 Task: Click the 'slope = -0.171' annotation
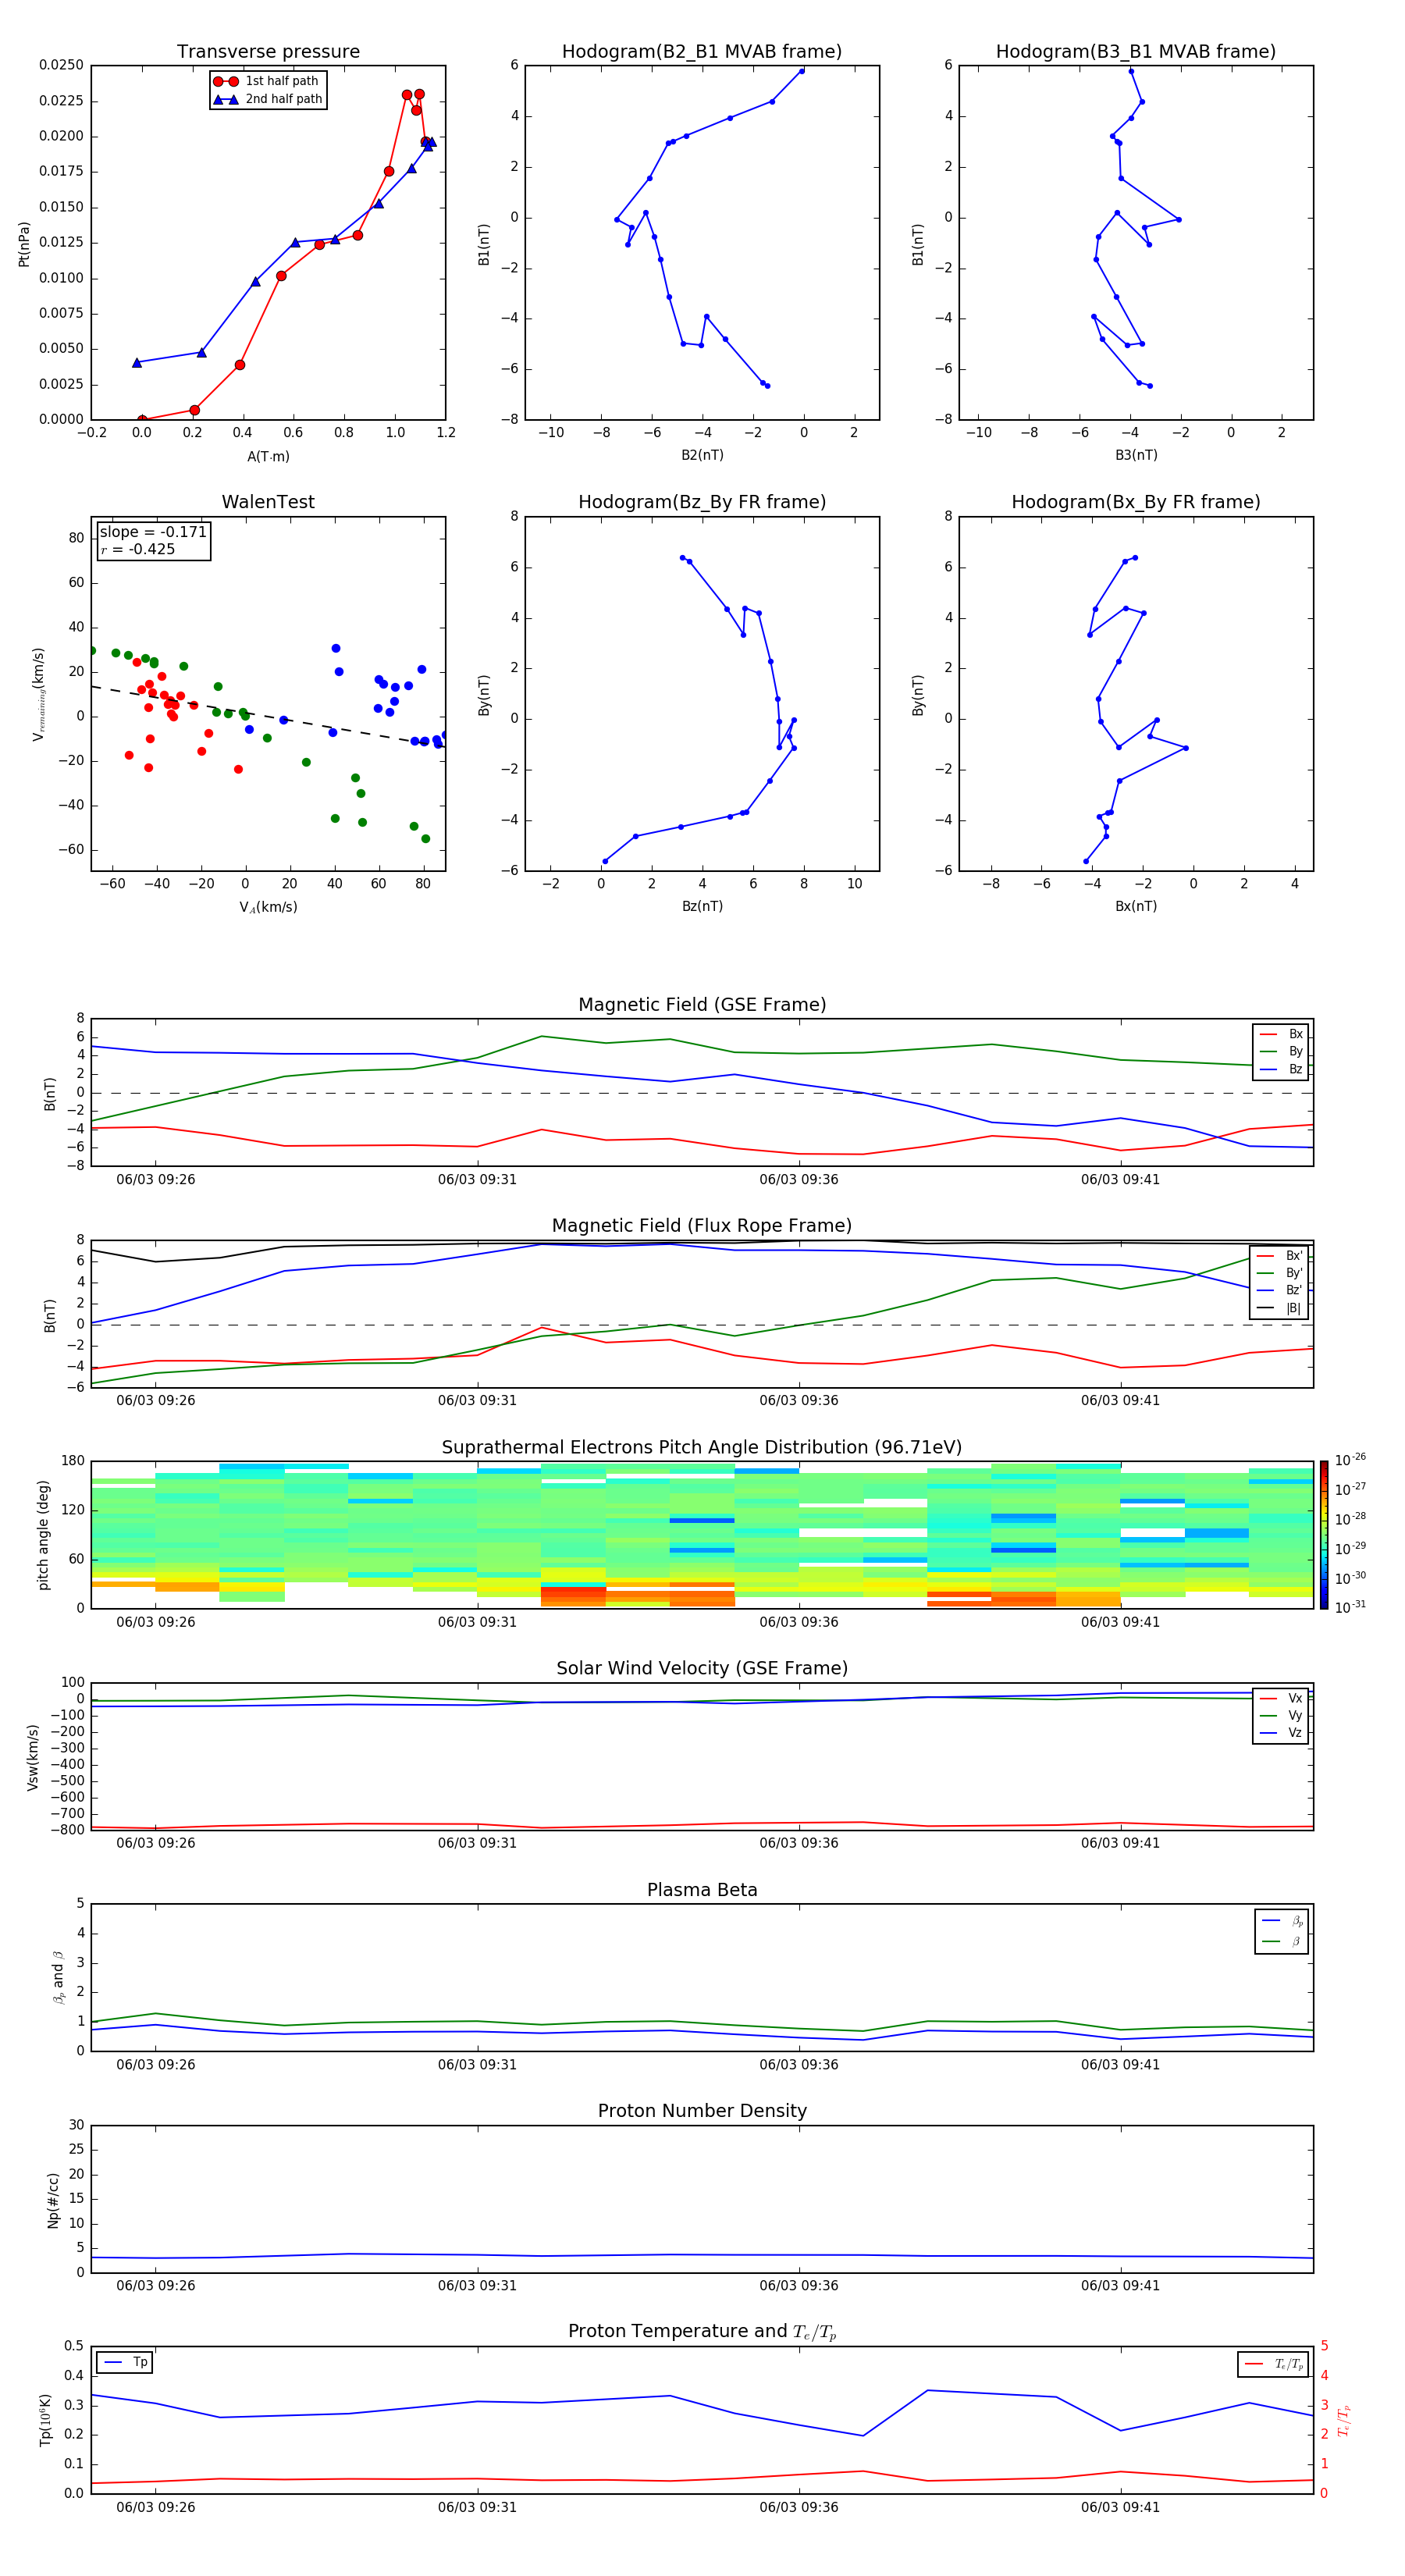tap(153, 532)
